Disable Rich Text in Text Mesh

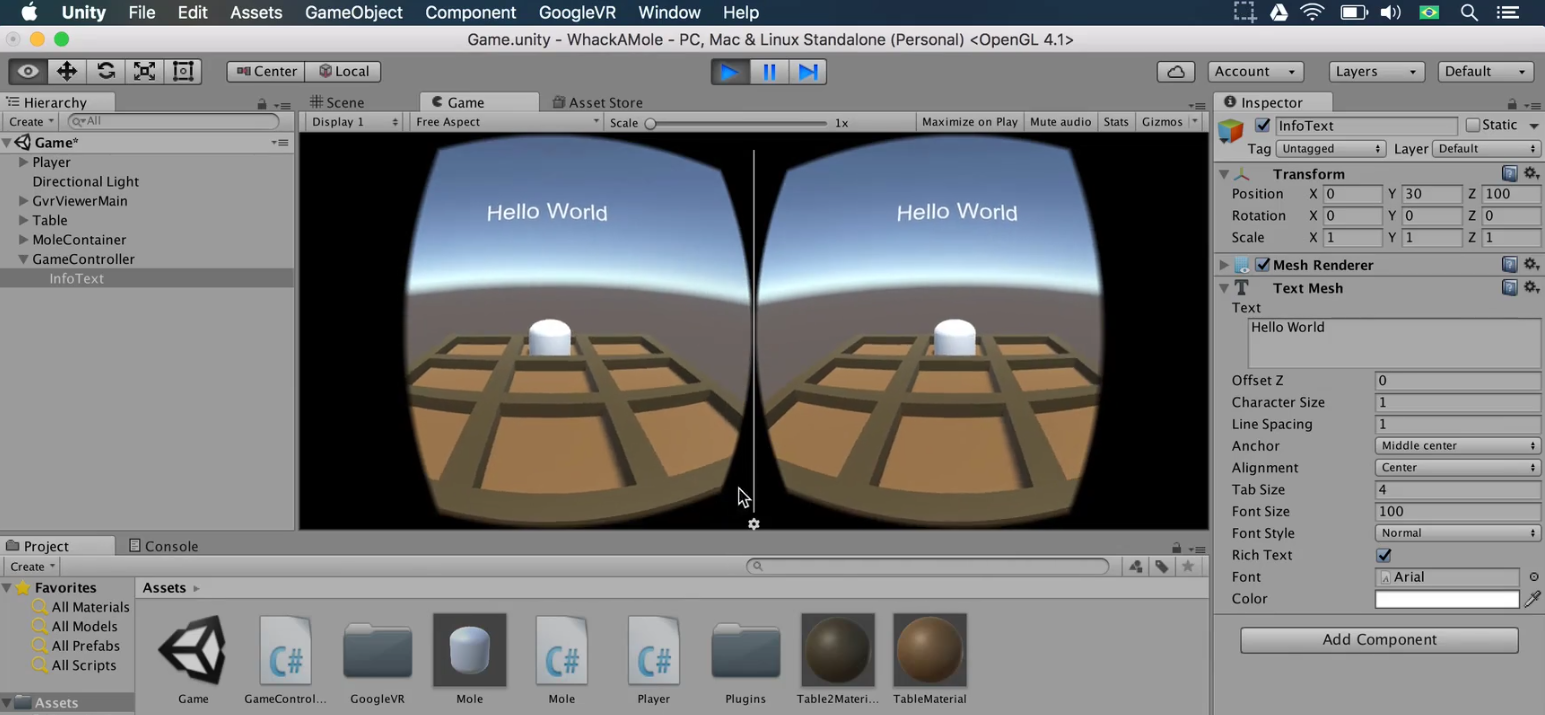coord(1384,555)
